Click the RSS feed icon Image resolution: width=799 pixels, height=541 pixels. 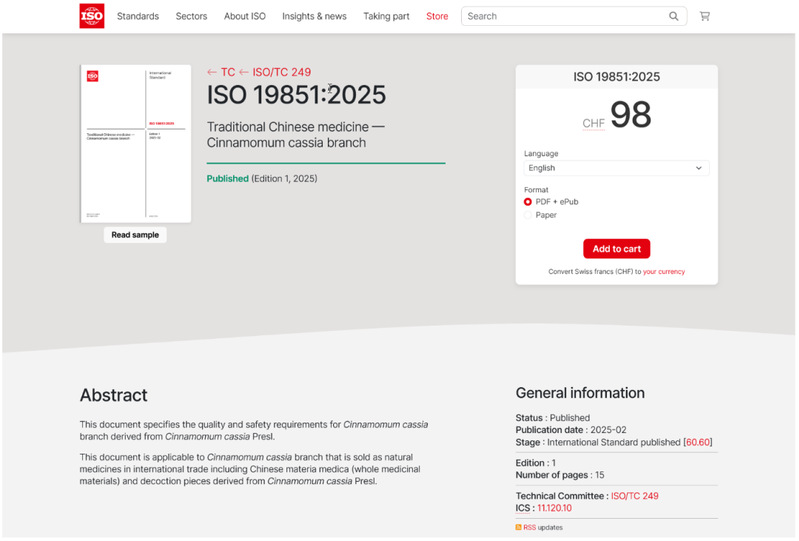519,527
